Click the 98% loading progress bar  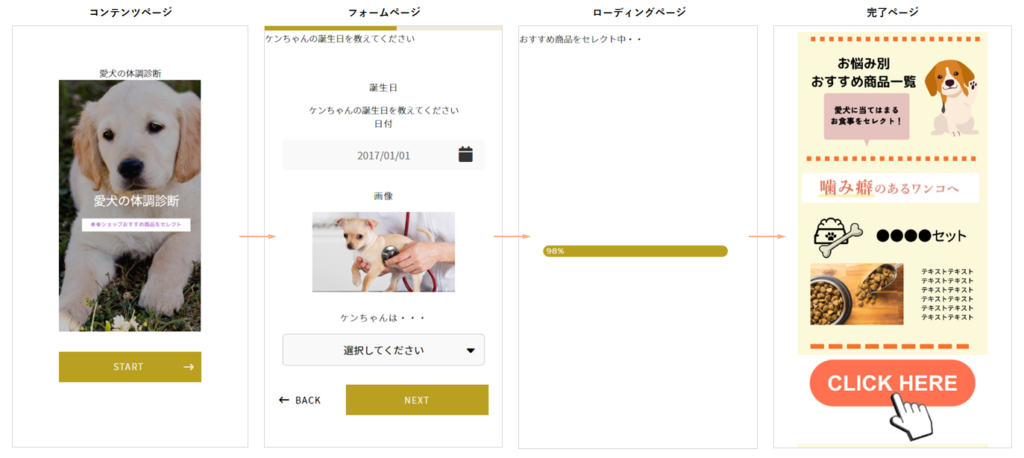(635, 251)
